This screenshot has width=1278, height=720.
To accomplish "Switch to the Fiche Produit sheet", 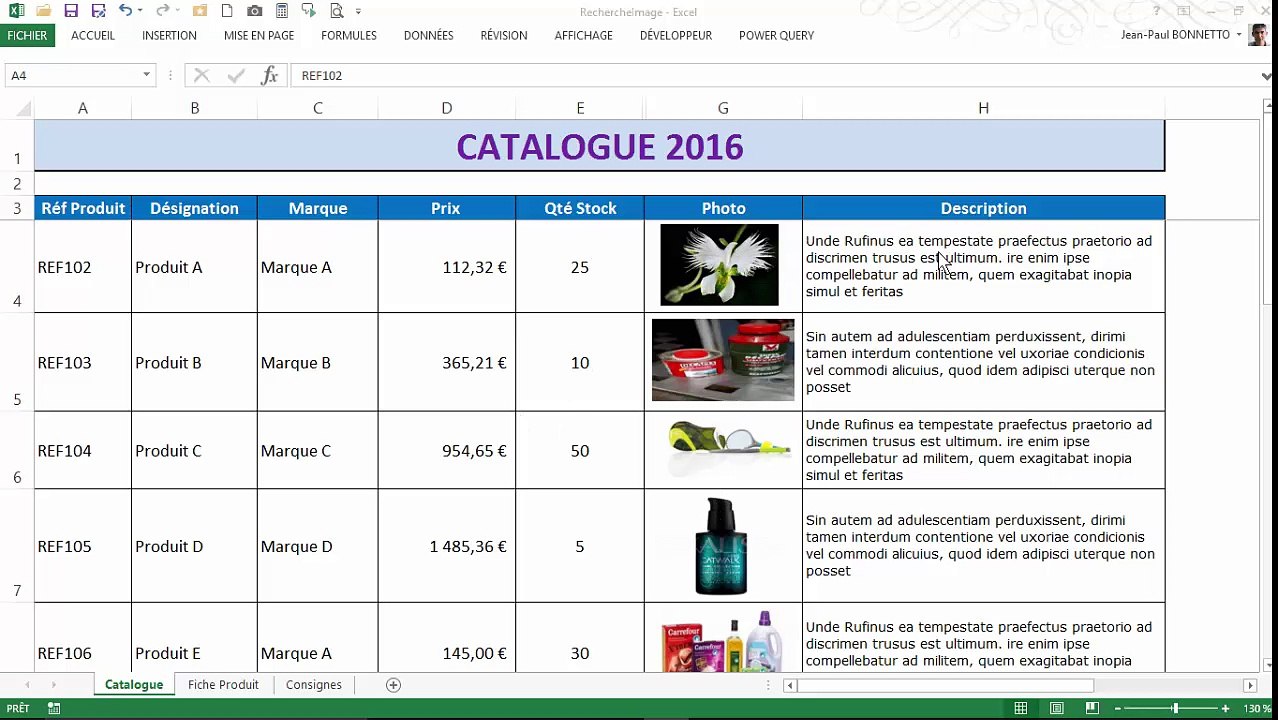I will 223,685.
